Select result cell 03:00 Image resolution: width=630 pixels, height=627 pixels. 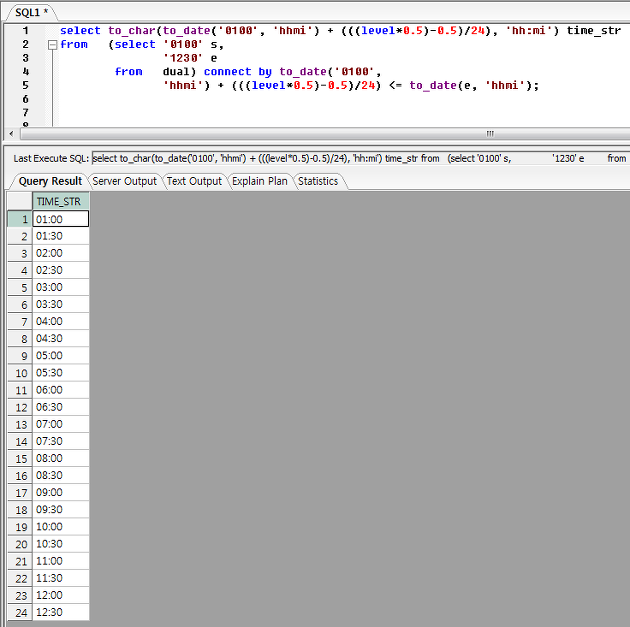(61, 288)
